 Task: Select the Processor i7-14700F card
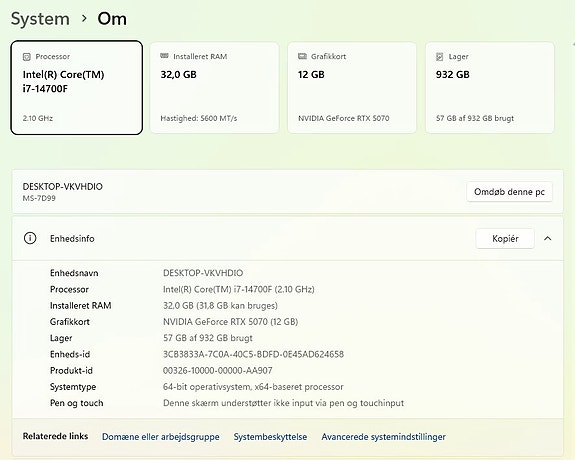coord(77,87)
